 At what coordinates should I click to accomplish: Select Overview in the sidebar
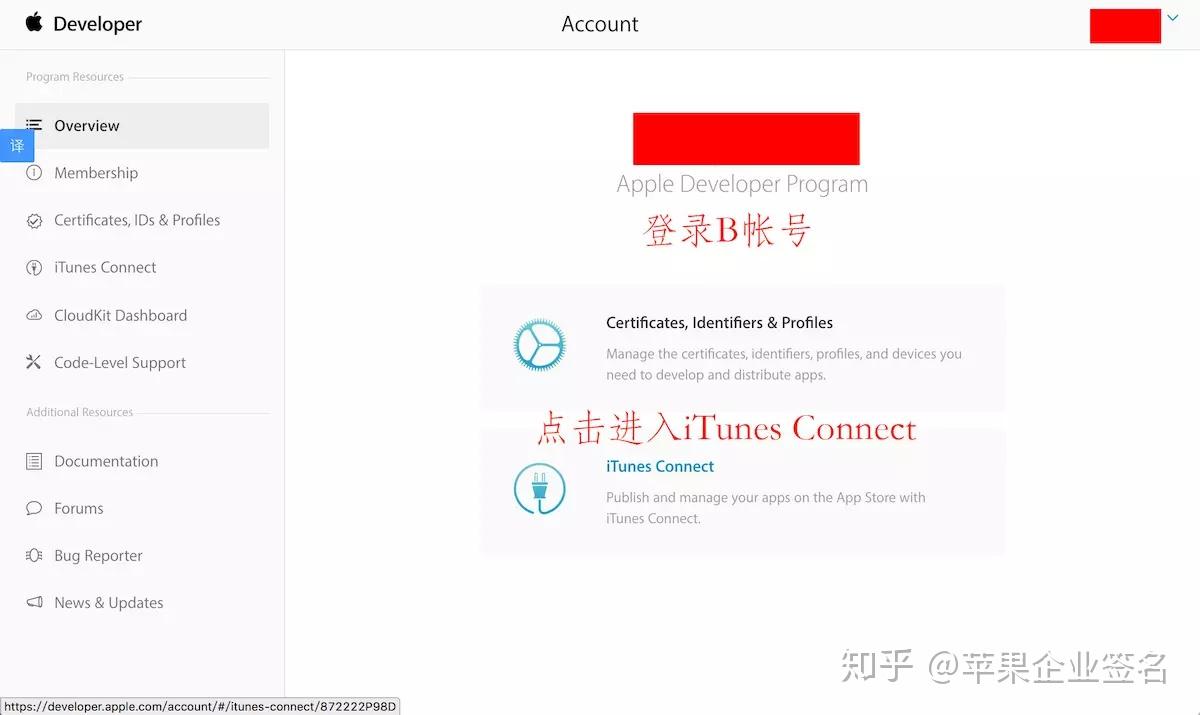(x=142, y=125)
